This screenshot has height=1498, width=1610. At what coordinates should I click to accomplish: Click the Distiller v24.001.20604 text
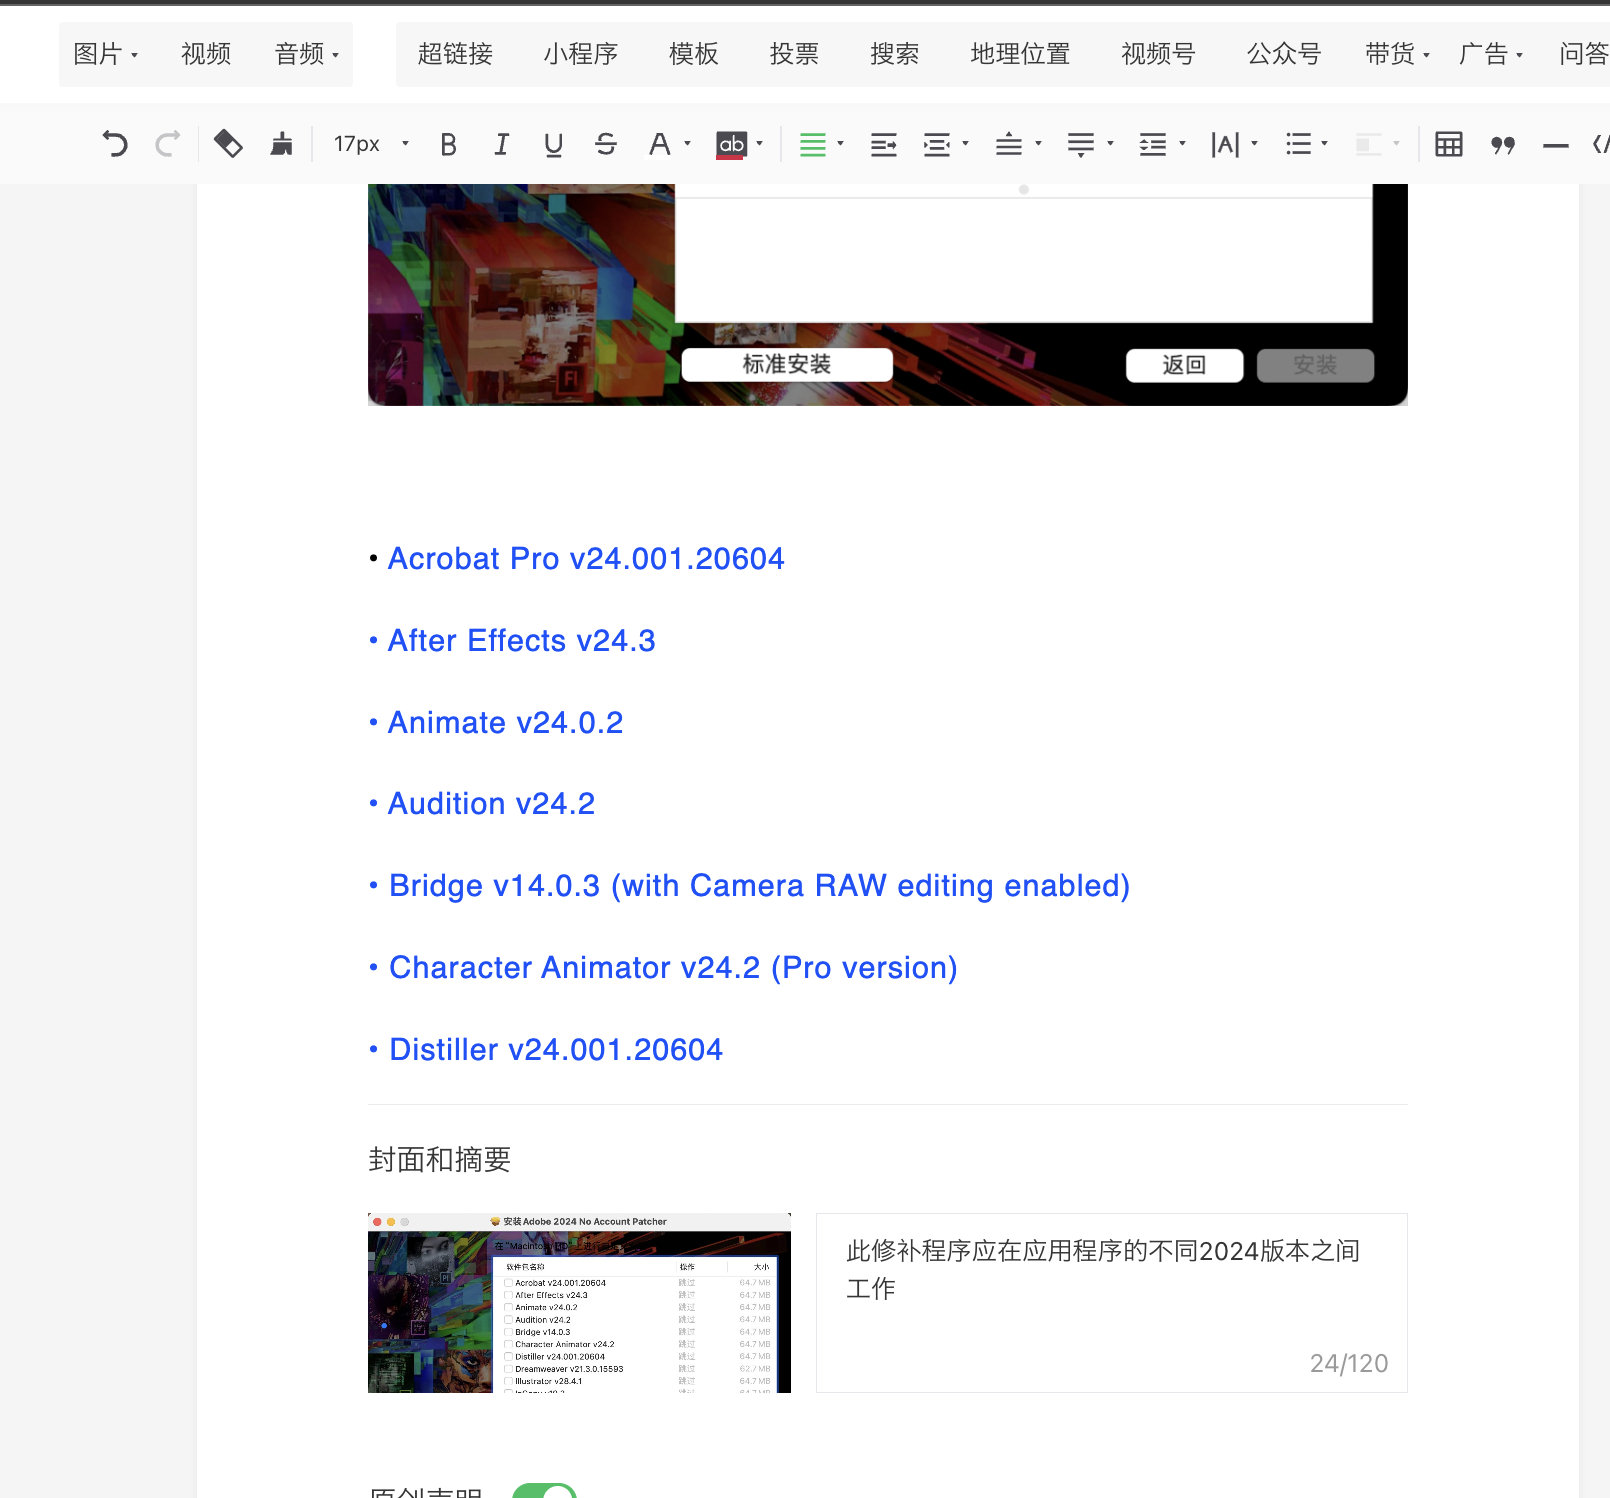(x=555, y=1049)
